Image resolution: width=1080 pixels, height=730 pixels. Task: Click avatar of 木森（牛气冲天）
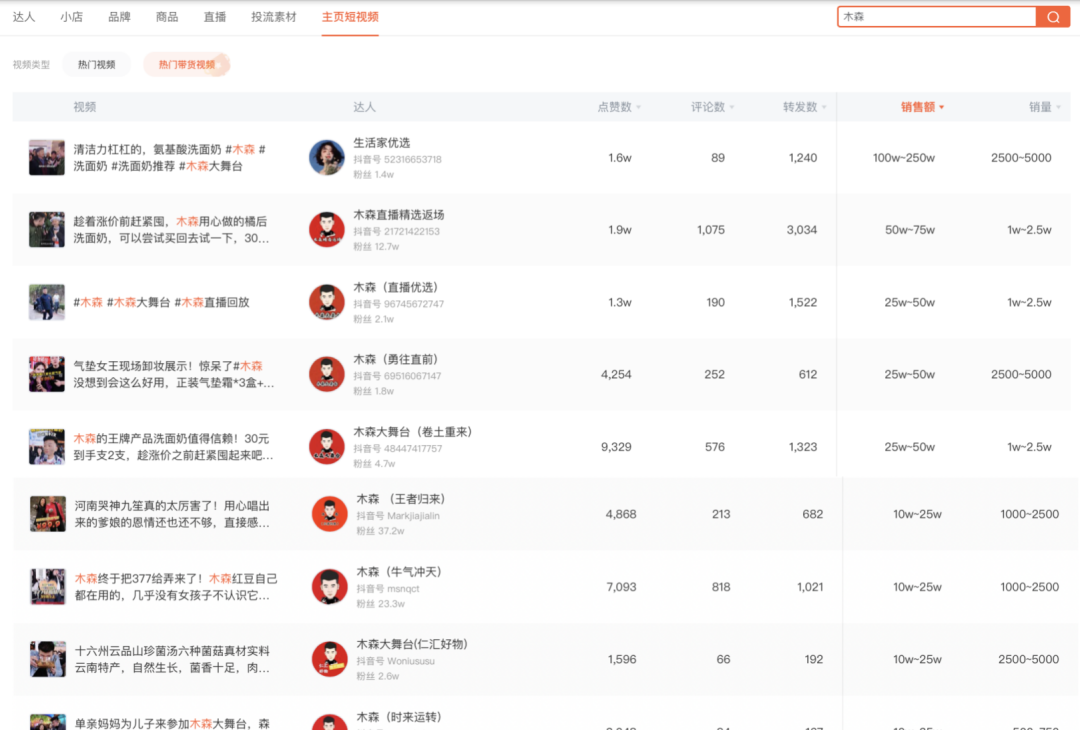pos(329,587)
